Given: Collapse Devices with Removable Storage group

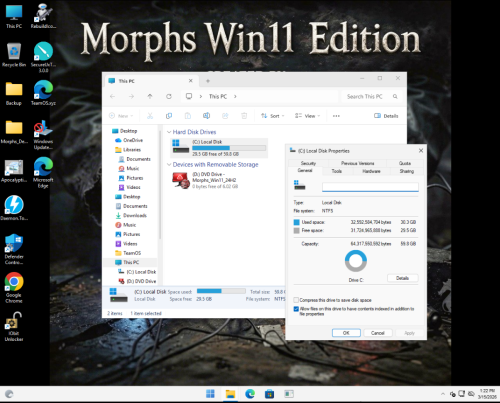Looking at the screenshot, I should (x=169, y=165).
